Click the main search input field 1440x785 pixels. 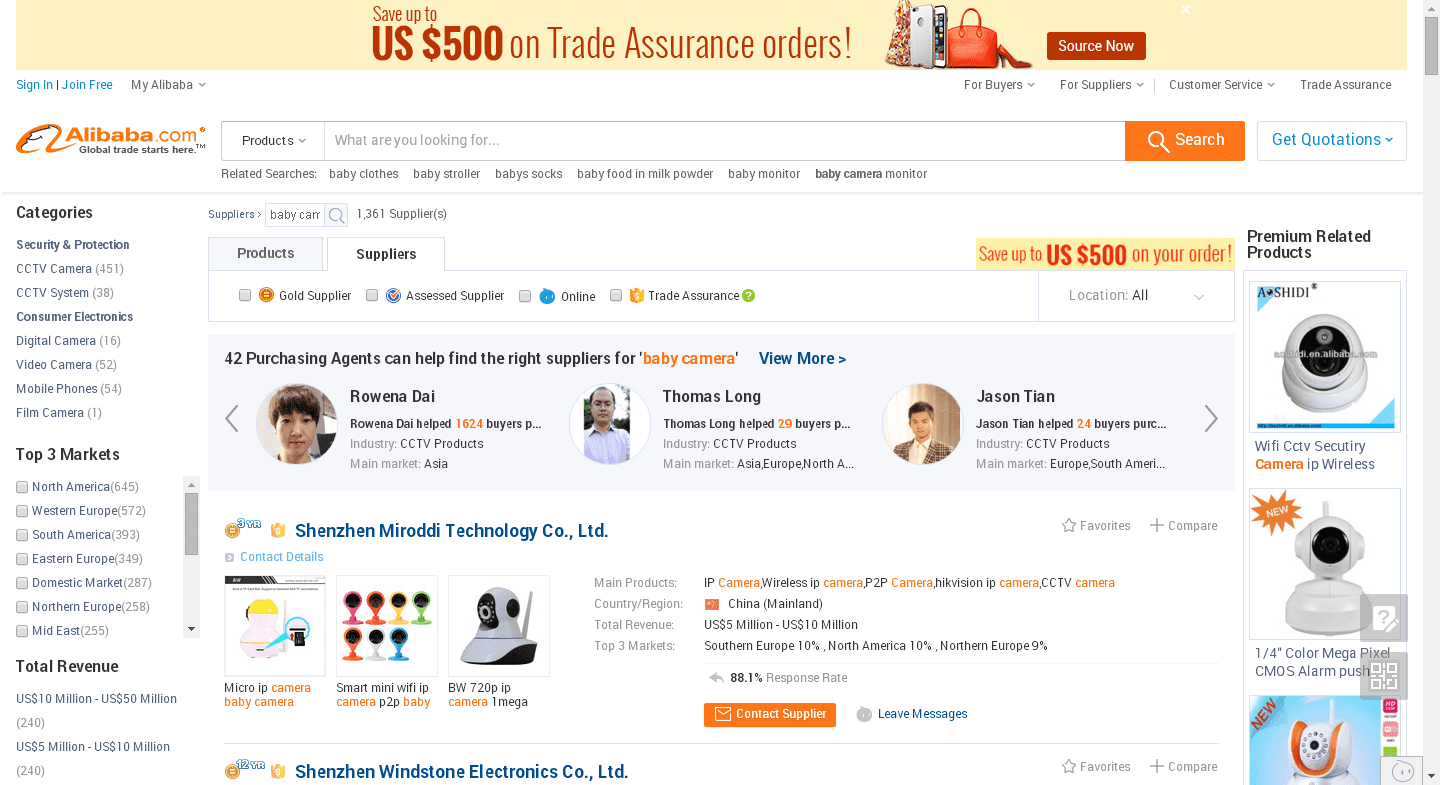click(725, 141)
